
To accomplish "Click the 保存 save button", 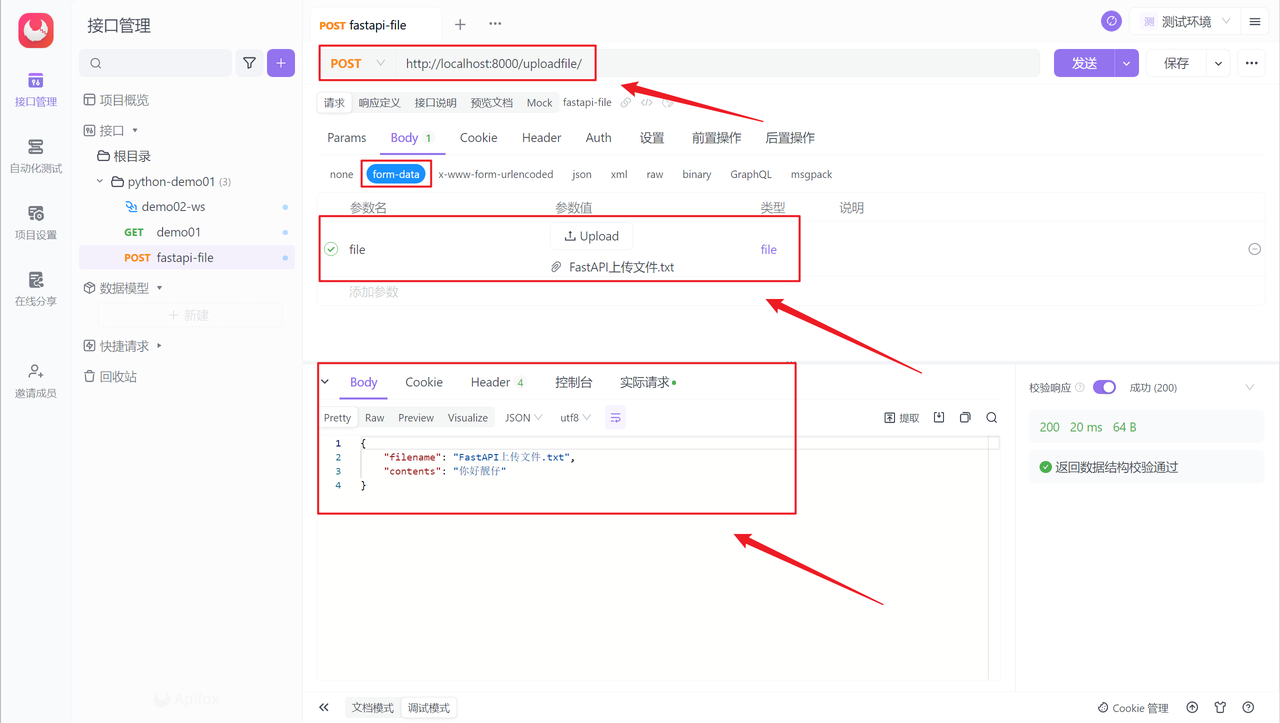I will tap(1177, 63).
